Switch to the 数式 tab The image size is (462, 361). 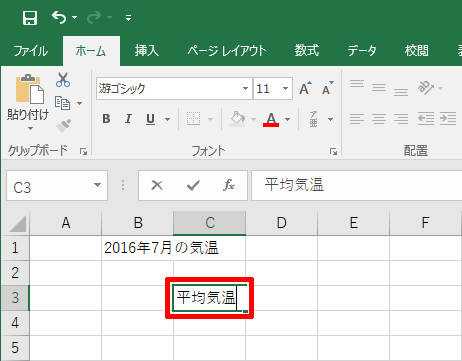pyautogui.click(x=307, y=51)
